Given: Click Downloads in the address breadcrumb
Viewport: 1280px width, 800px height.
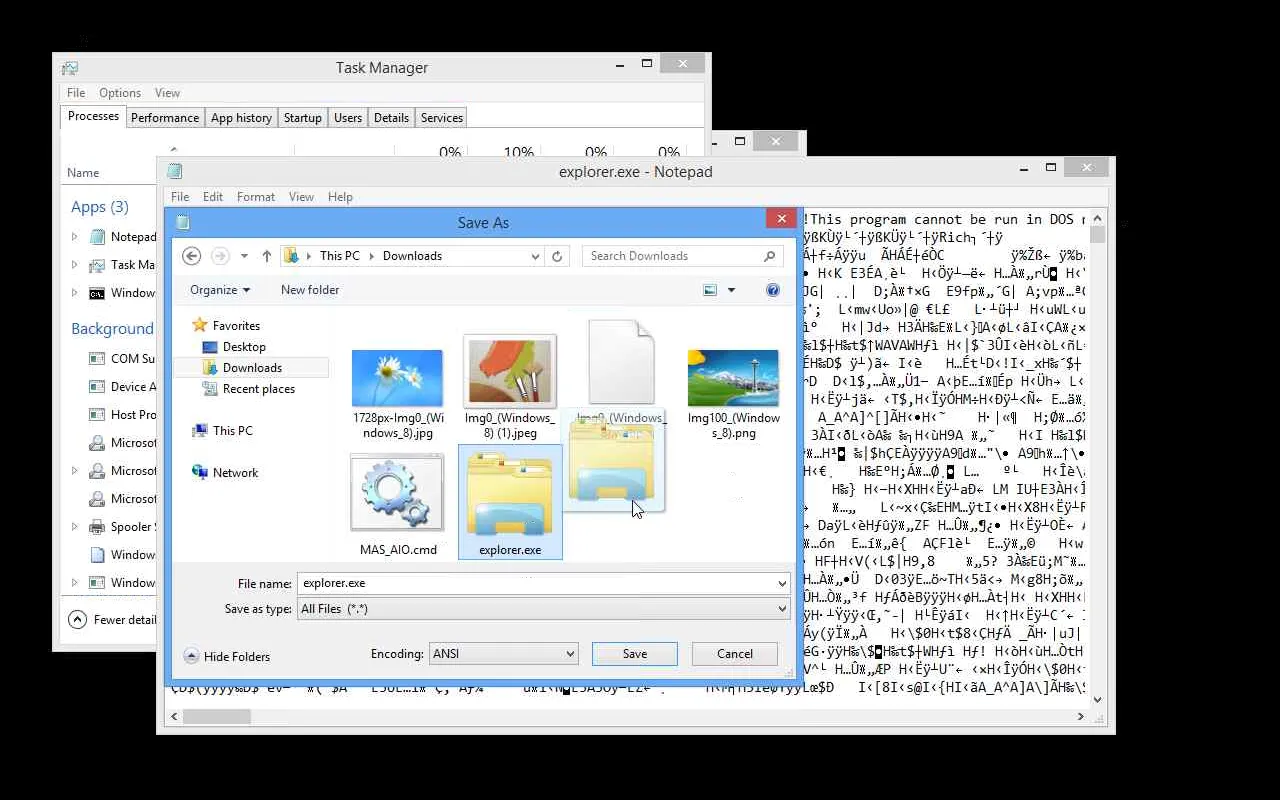Looking at the screenshot, I should [412, 256].
